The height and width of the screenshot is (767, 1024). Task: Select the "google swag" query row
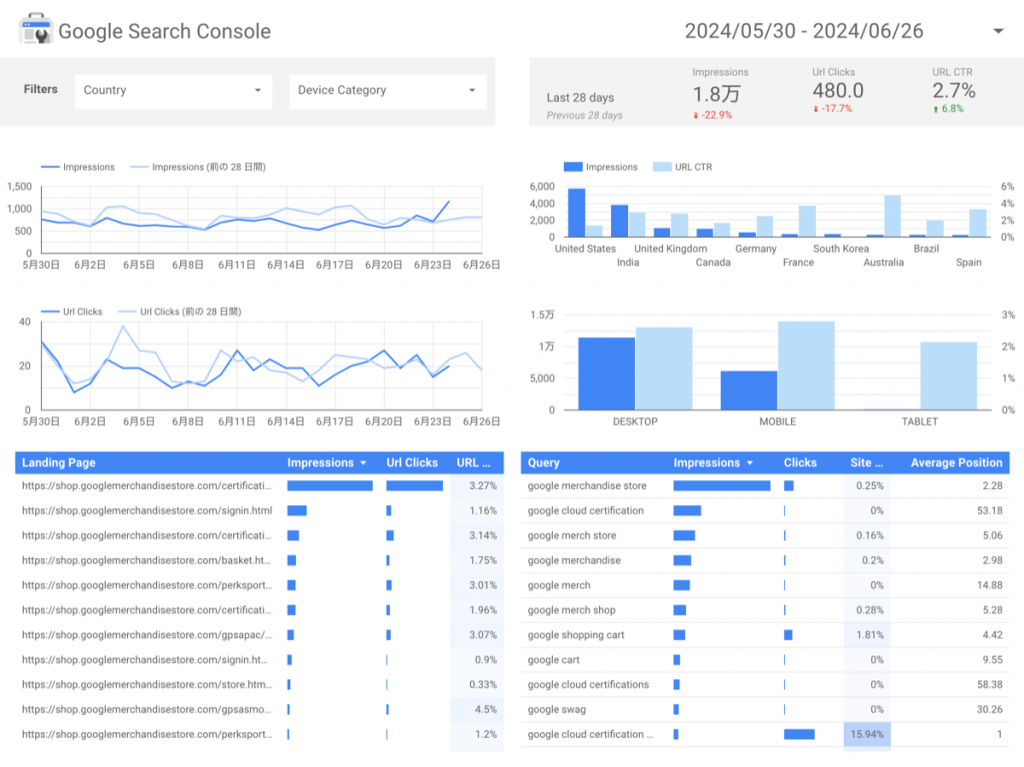click(x=765, y=709)
